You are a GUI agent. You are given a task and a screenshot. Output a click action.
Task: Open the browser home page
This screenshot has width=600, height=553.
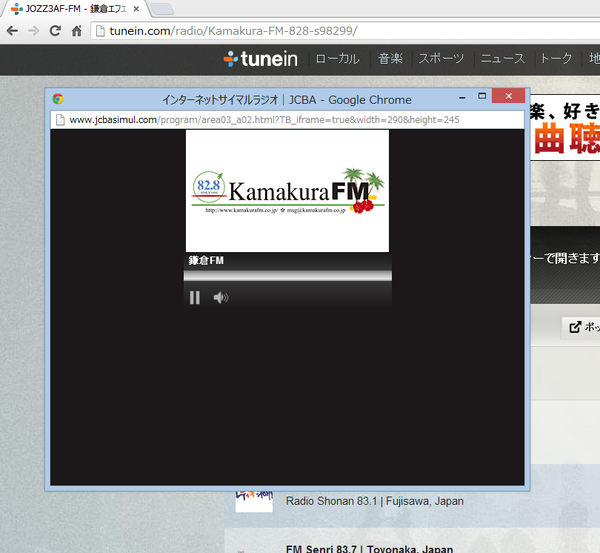77,31
